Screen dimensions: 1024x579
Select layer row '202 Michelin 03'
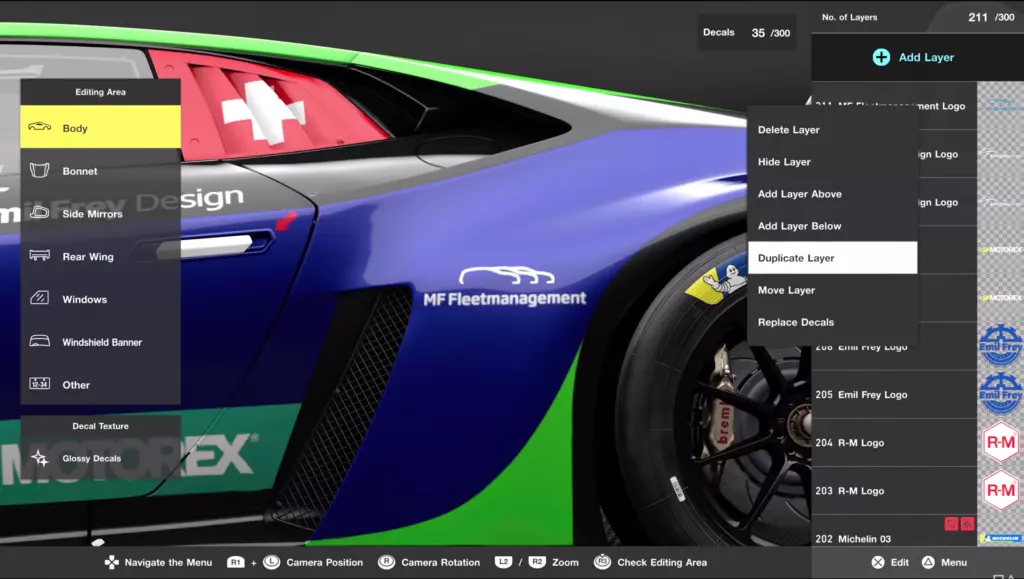tap(894, 531)
